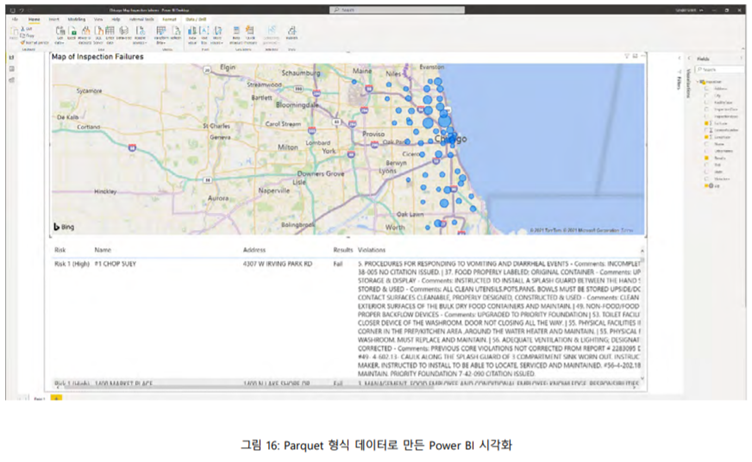
Task: Click the table's vertical scrollbar
Action: pyautogui.click(x=642, y=317)
